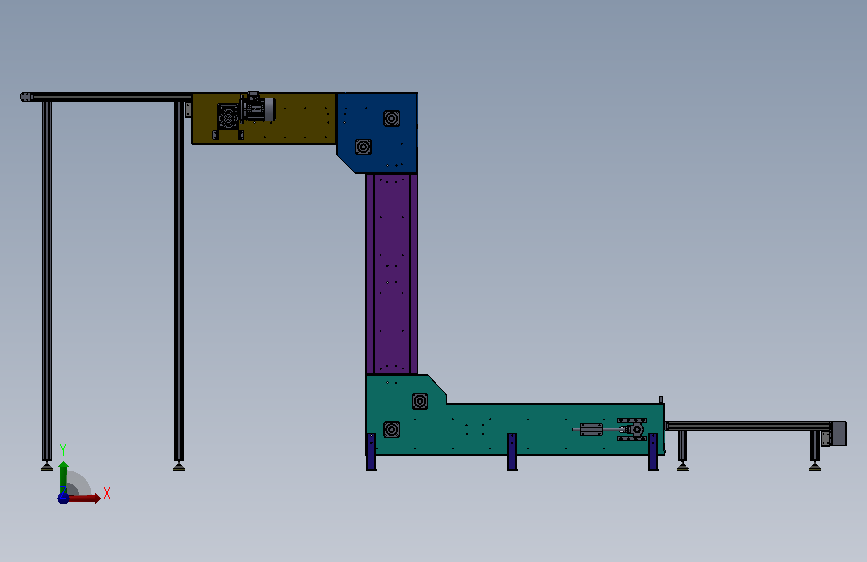The height and width of the screenshot is (562, 867).
Task: Select the tensioner assembly on the green panel
Action: coord(610,429)
